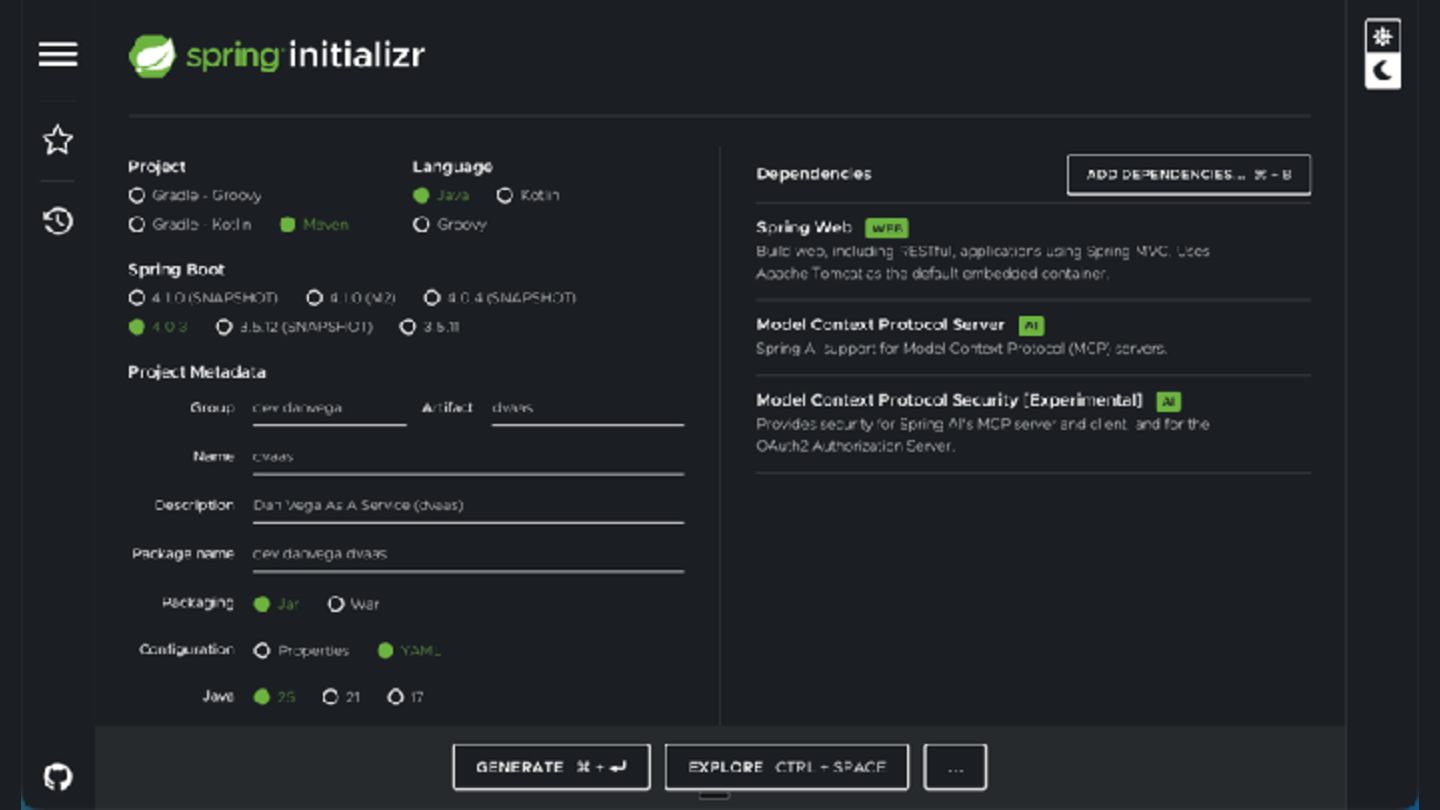This screenshot has width=1440, height=810.
Task: Open the GitHub icon link
Action: point(58,777)
